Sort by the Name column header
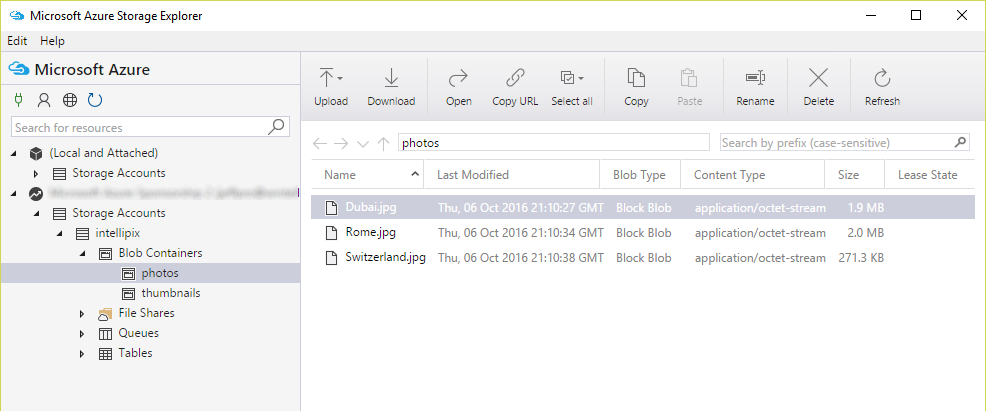 pyautogui.click(x=367, y=175)
